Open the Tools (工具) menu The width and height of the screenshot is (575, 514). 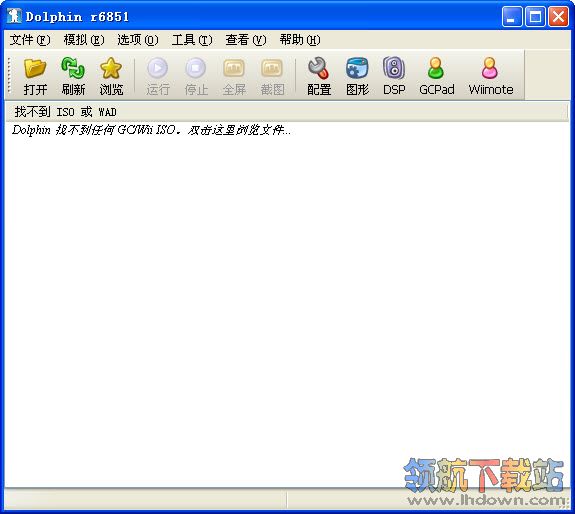(192, 40)
